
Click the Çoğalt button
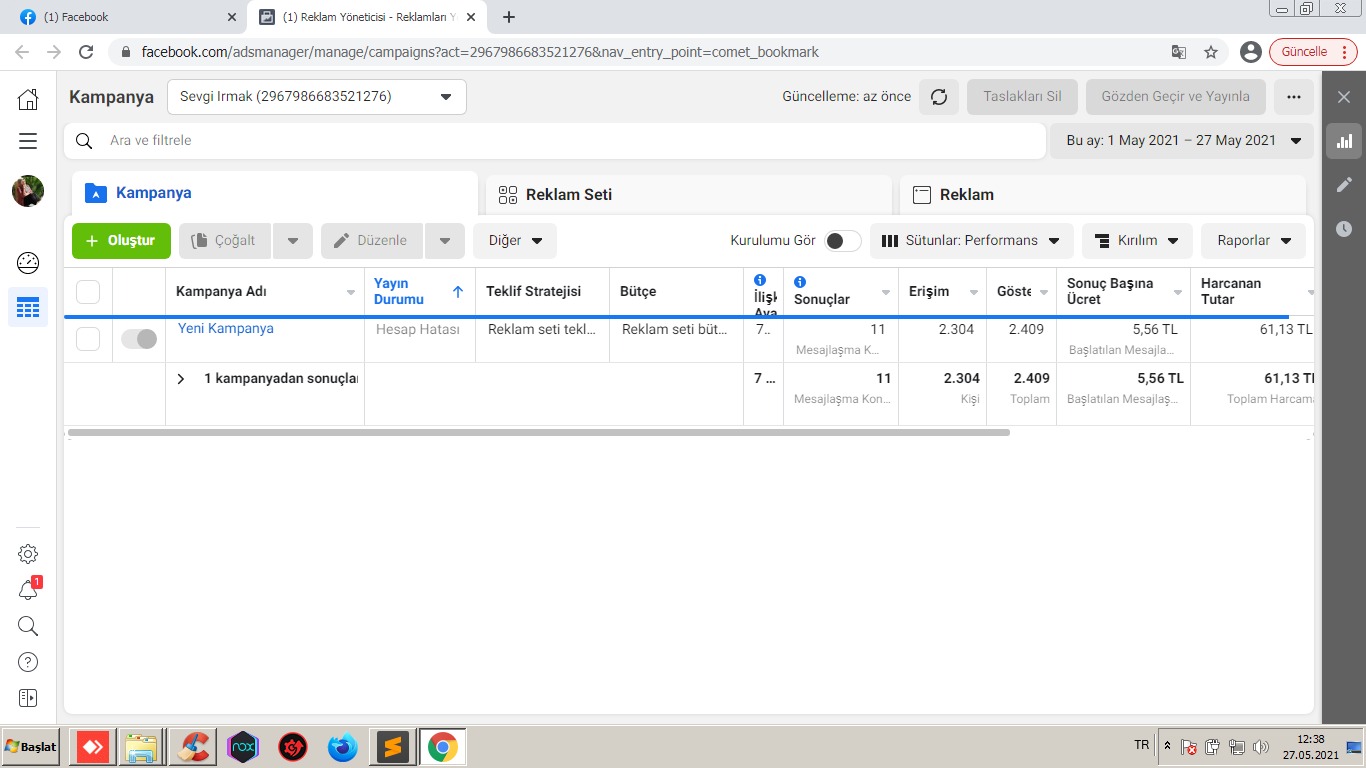click(225, 241)
